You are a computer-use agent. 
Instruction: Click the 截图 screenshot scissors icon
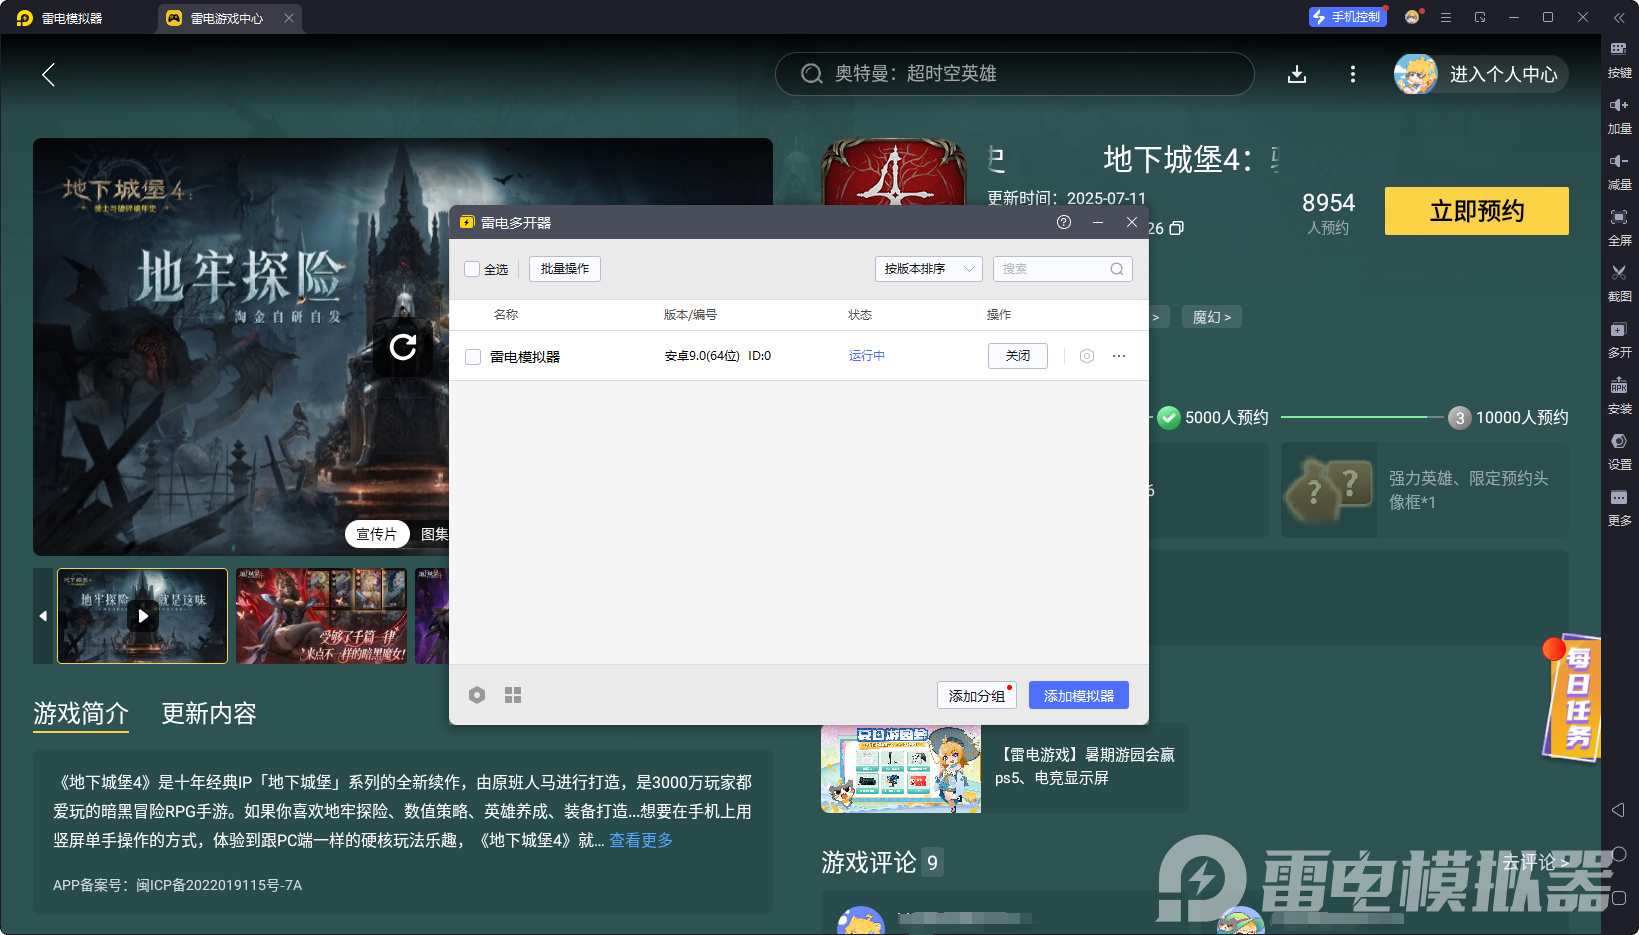[1618, 273]
